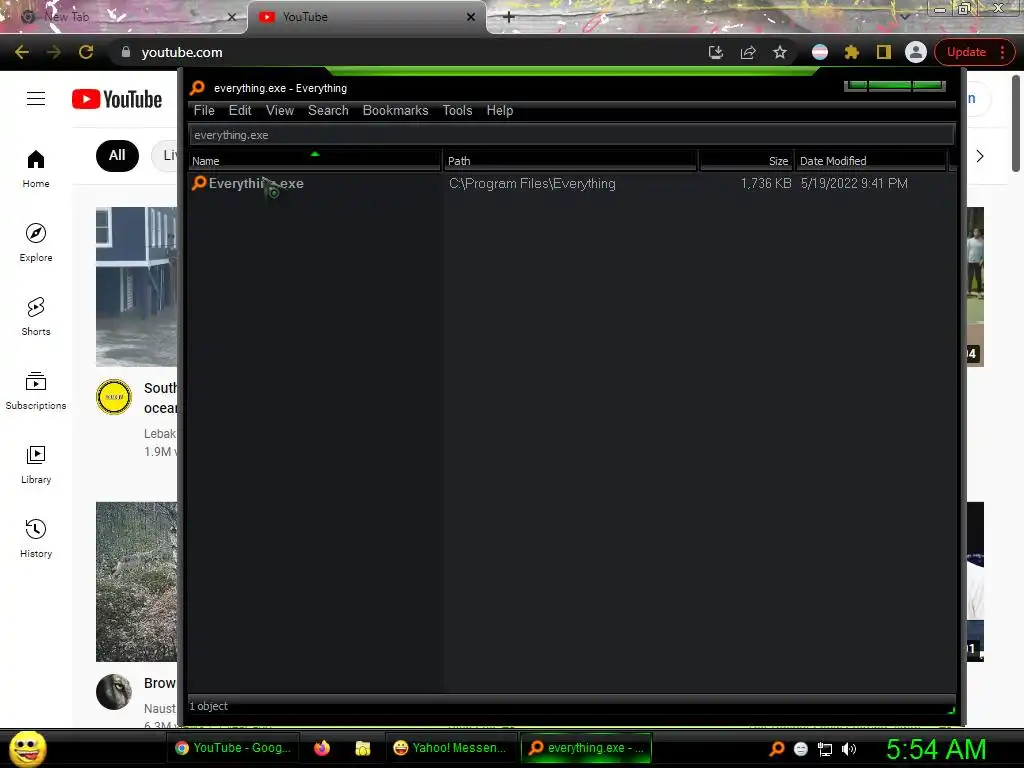This screenshot has height=768, width=1024.
Task: Open the Tools menu in Everything
Action: click(x=457, y=110)
